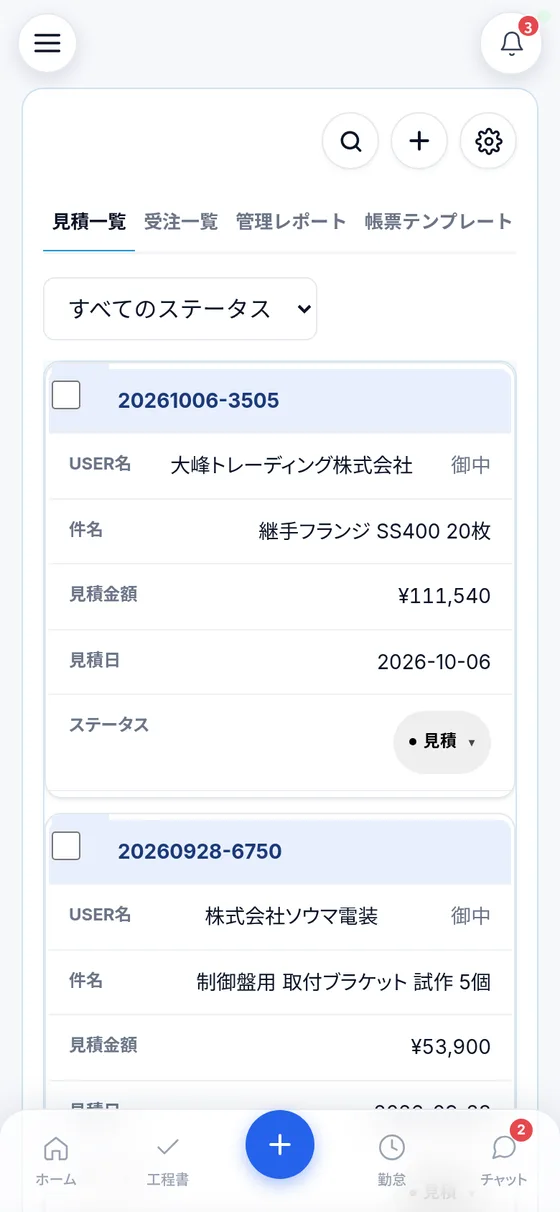Click the plus icon beside search
560x1212 pixels.
coord(419,141)
